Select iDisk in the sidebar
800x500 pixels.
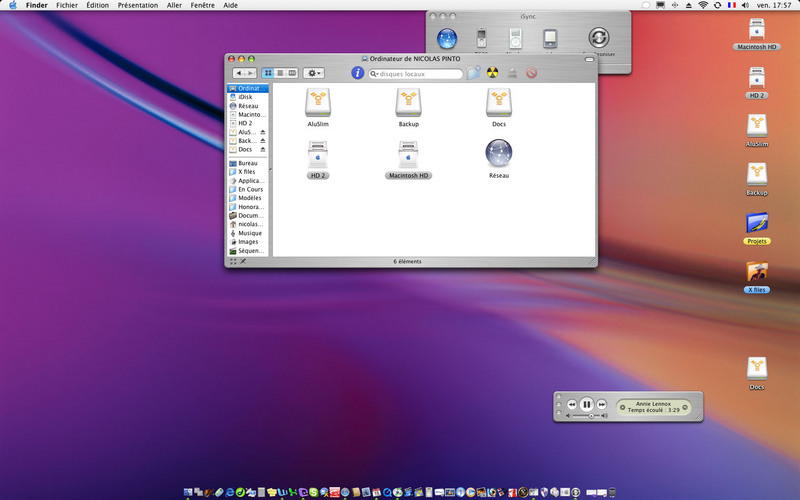[247, 97]
